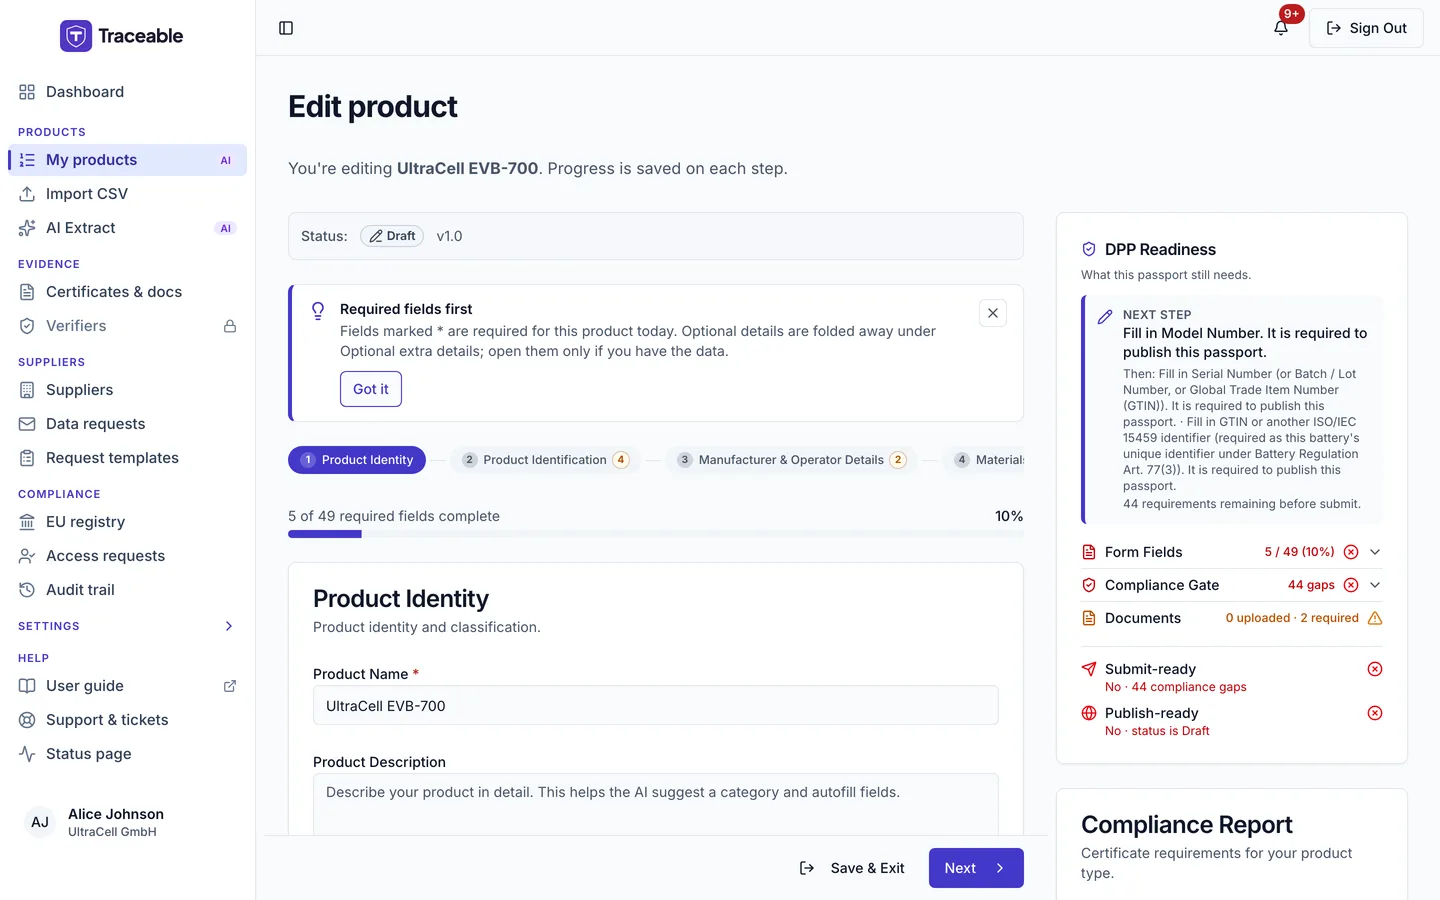Toggle the sidebar panel icon
This screenshot has width=1440, height=900.
(286, 28)
